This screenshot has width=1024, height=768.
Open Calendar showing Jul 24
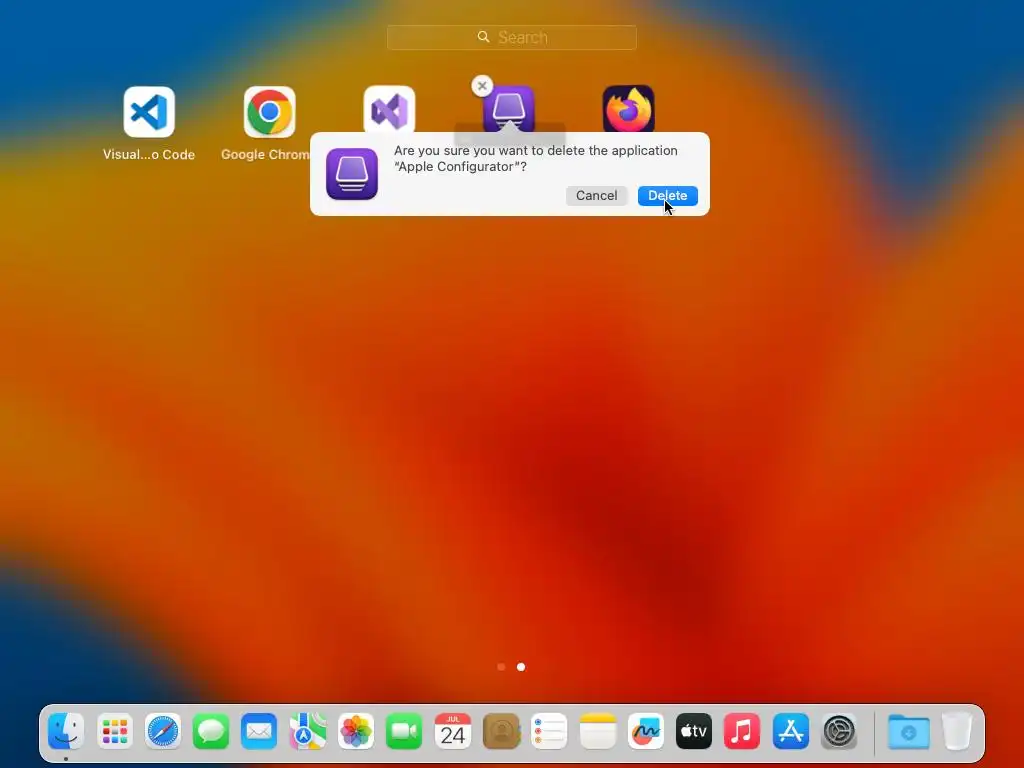(x=453, y=731)
